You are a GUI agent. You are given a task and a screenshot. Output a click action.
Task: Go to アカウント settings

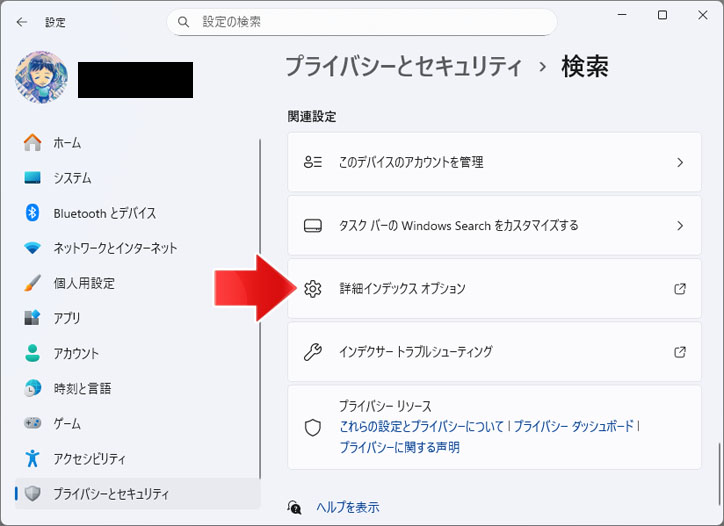pyautogui.click(x=74, y=353)
